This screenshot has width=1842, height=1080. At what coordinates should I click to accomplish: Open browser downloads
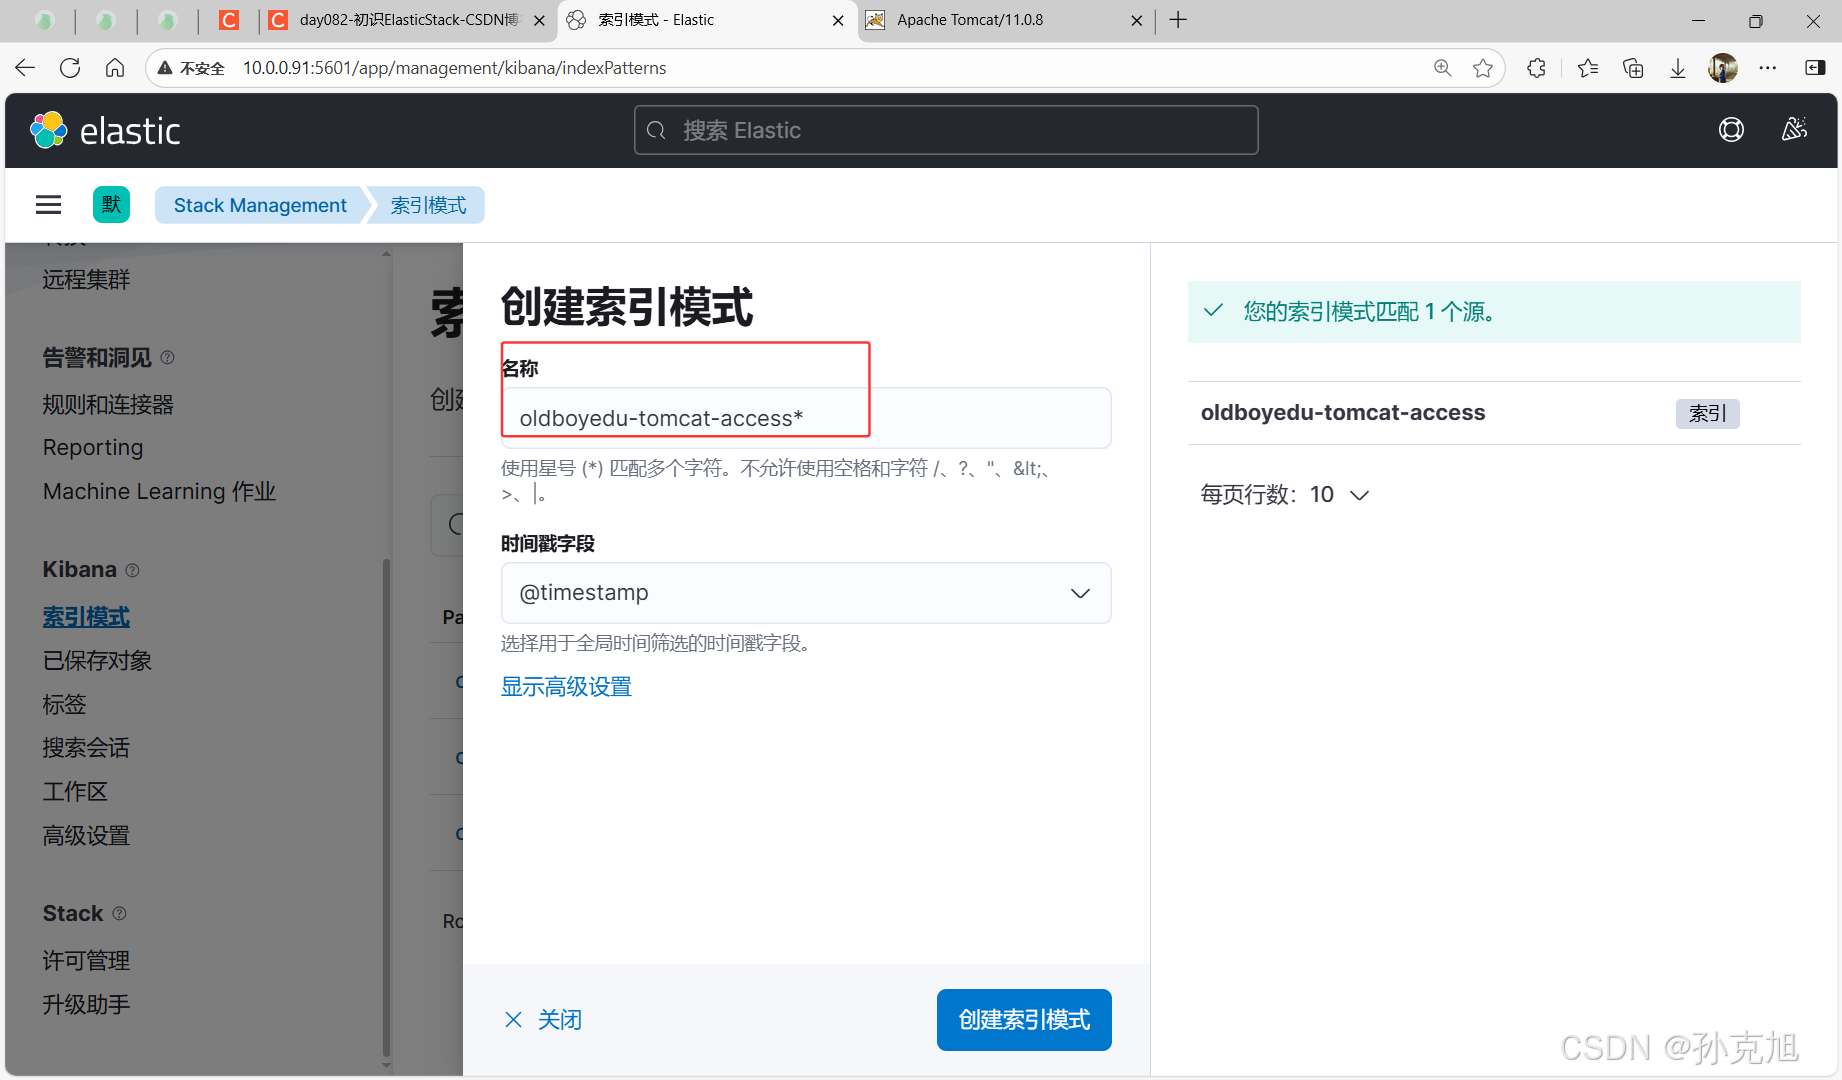coord(1678,68)
